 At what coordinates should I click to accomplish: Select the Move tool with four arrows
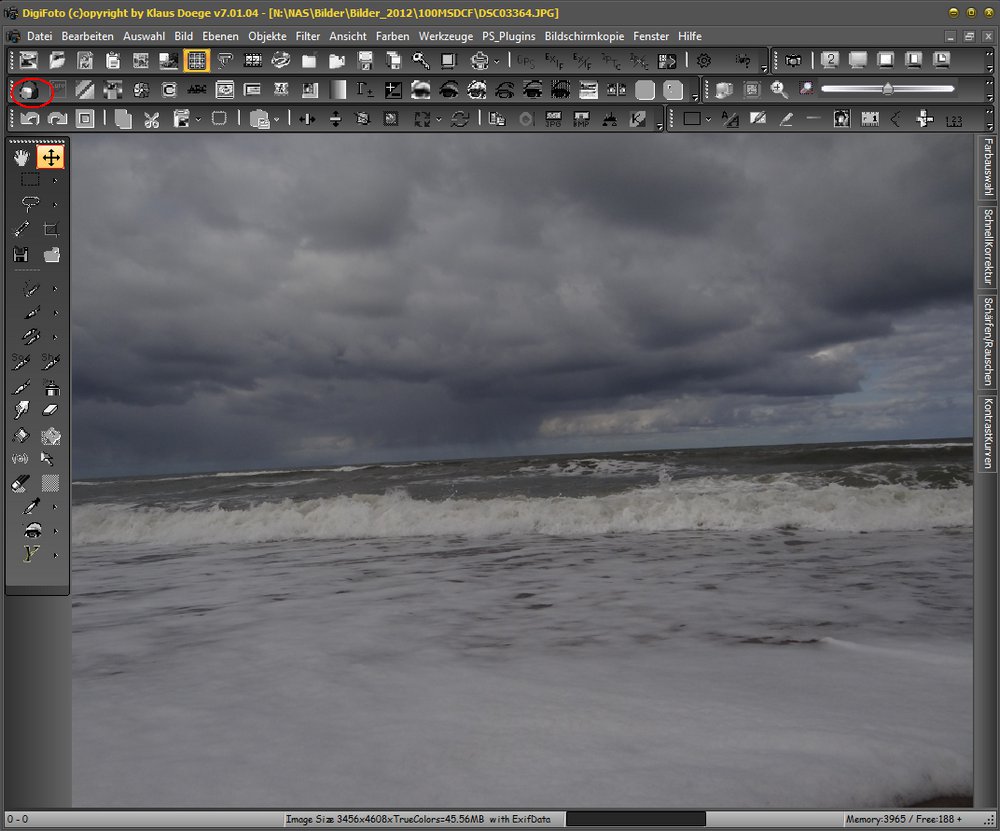[x=51, y=157]
